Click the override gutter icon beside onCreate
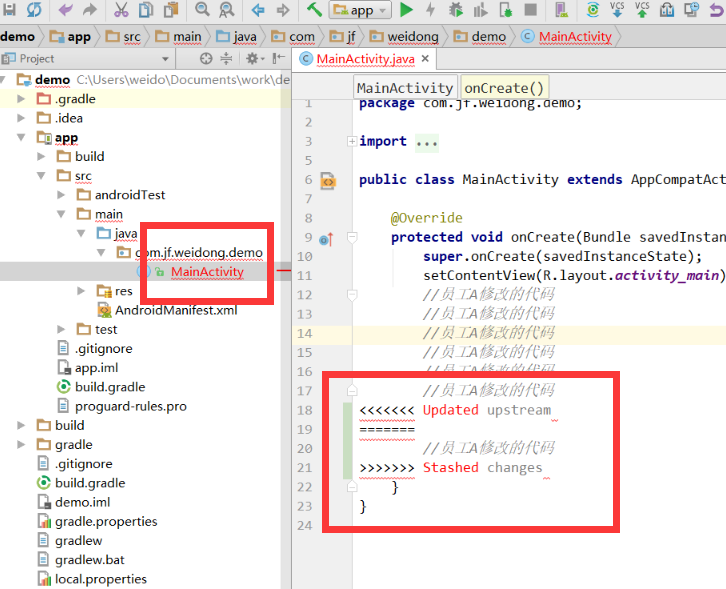The height and width of the screenshot is (589, 726). click(x=326, y=239)
